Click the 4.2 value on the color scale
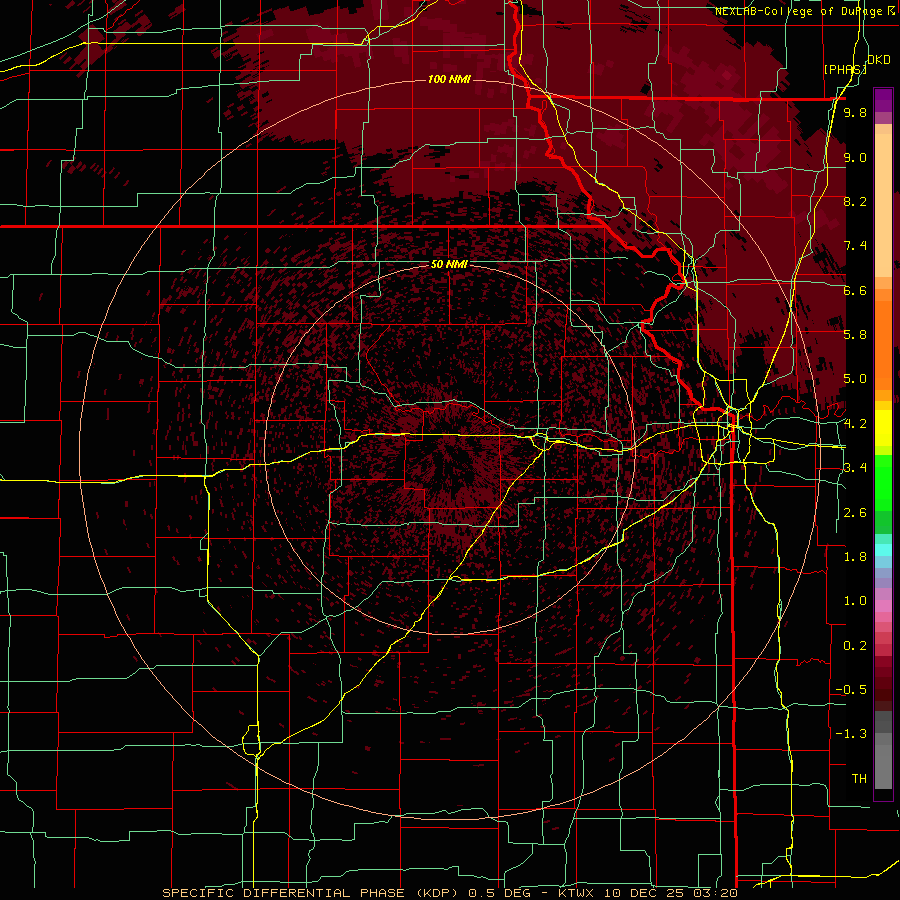Viewport: 900px width, 900px height. click(x=855, y=424)
